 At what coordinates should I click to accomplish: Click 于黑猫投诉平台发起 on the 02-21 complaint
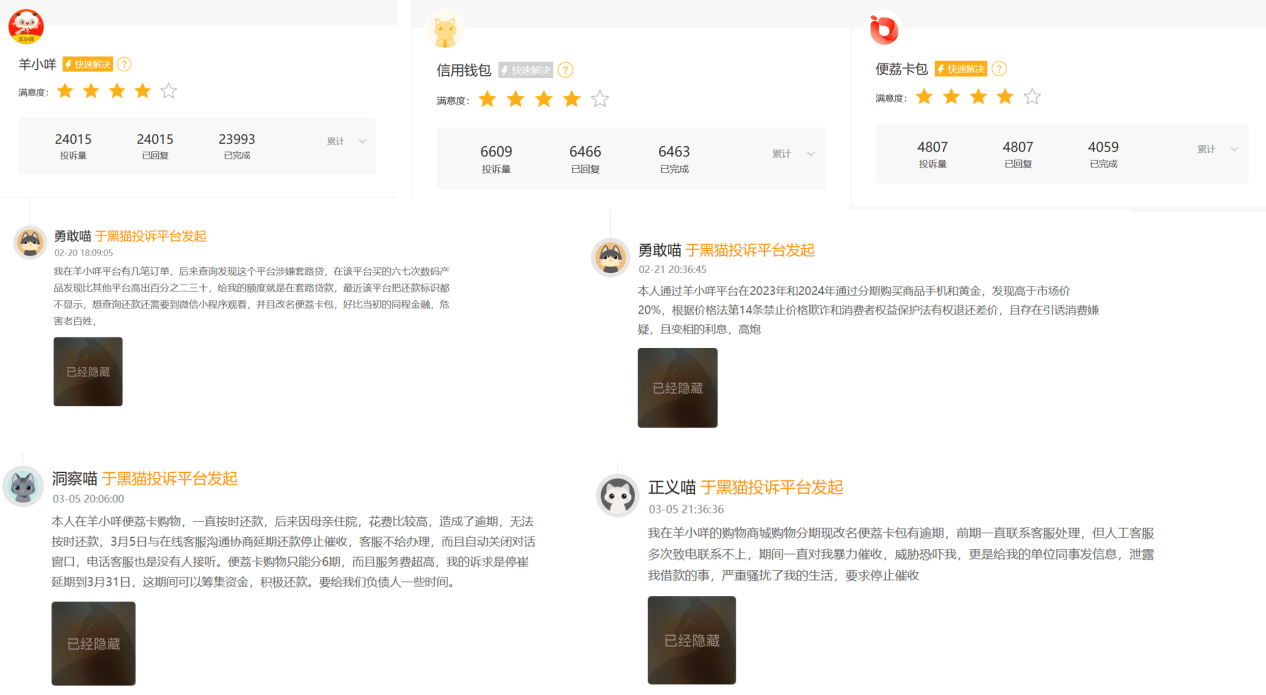750,250
